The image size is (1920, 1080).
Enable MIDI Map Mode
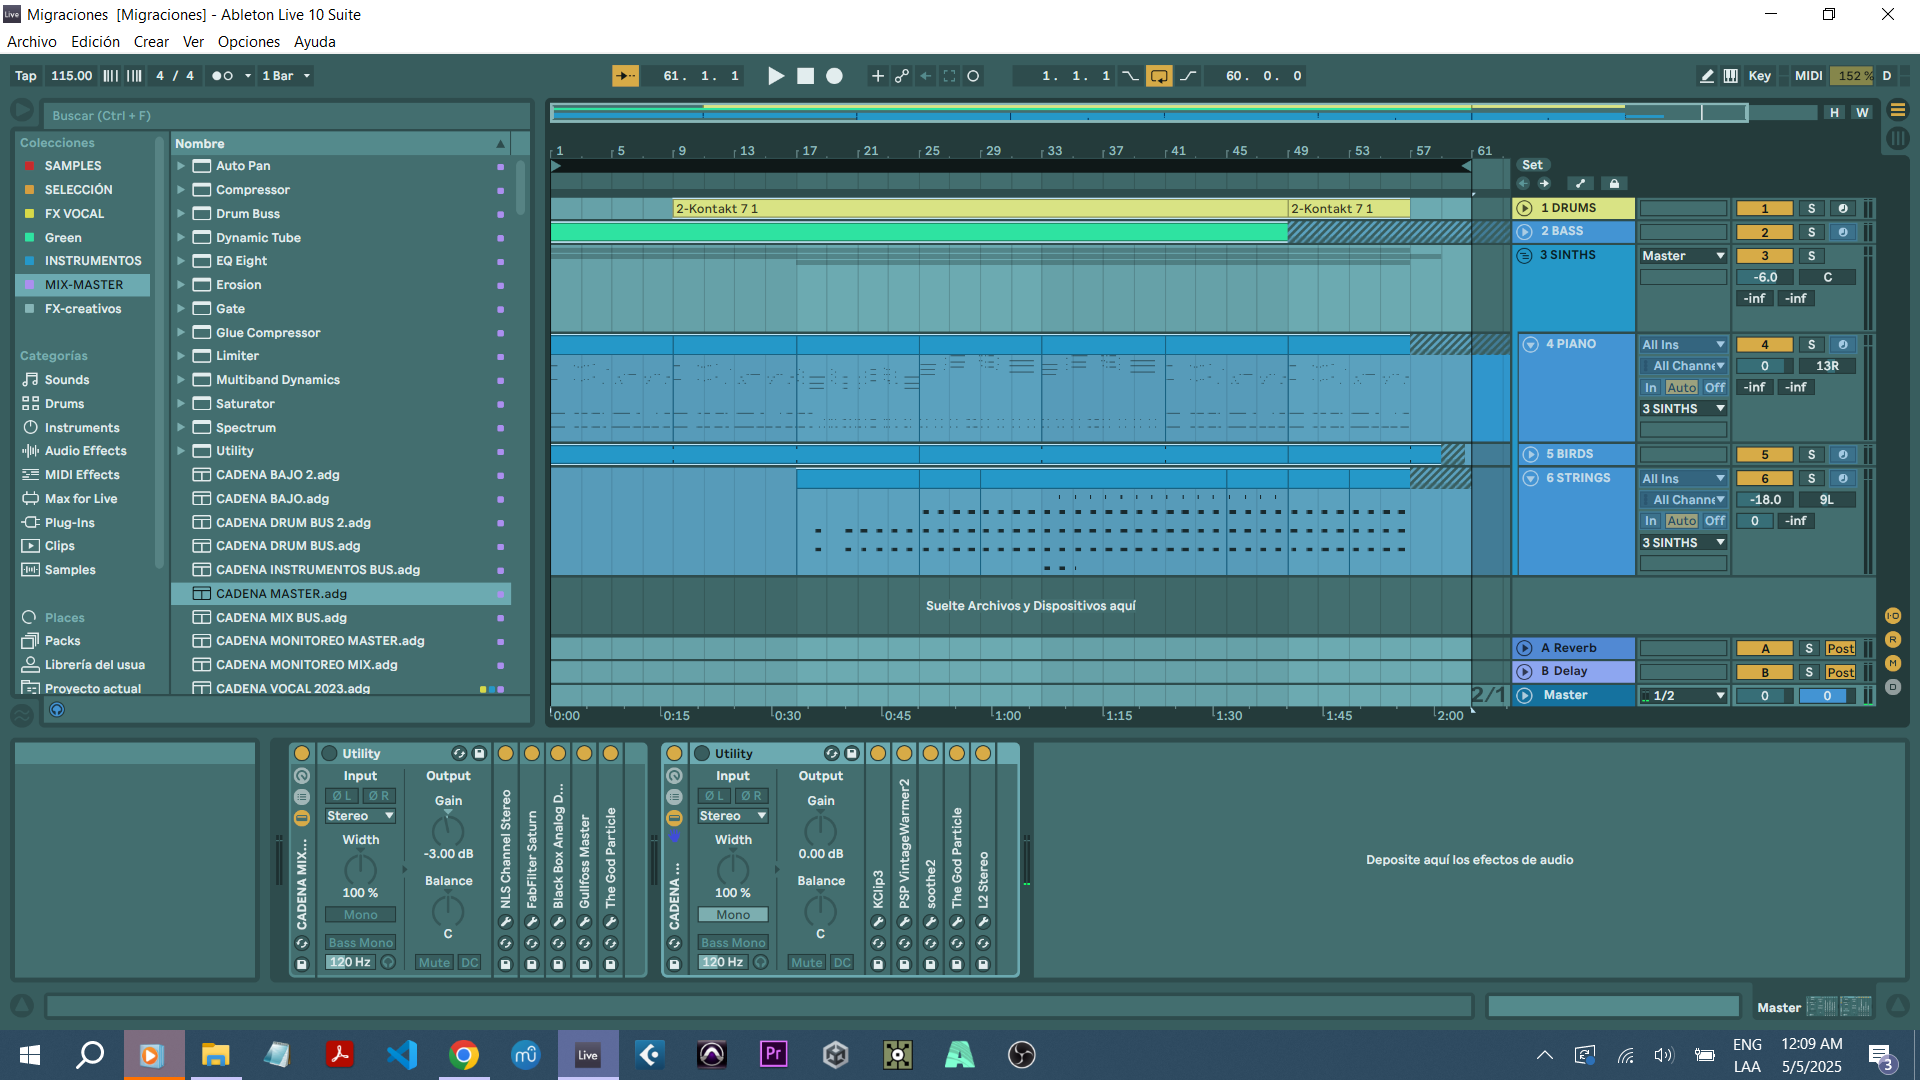(x=1808, y=76)
